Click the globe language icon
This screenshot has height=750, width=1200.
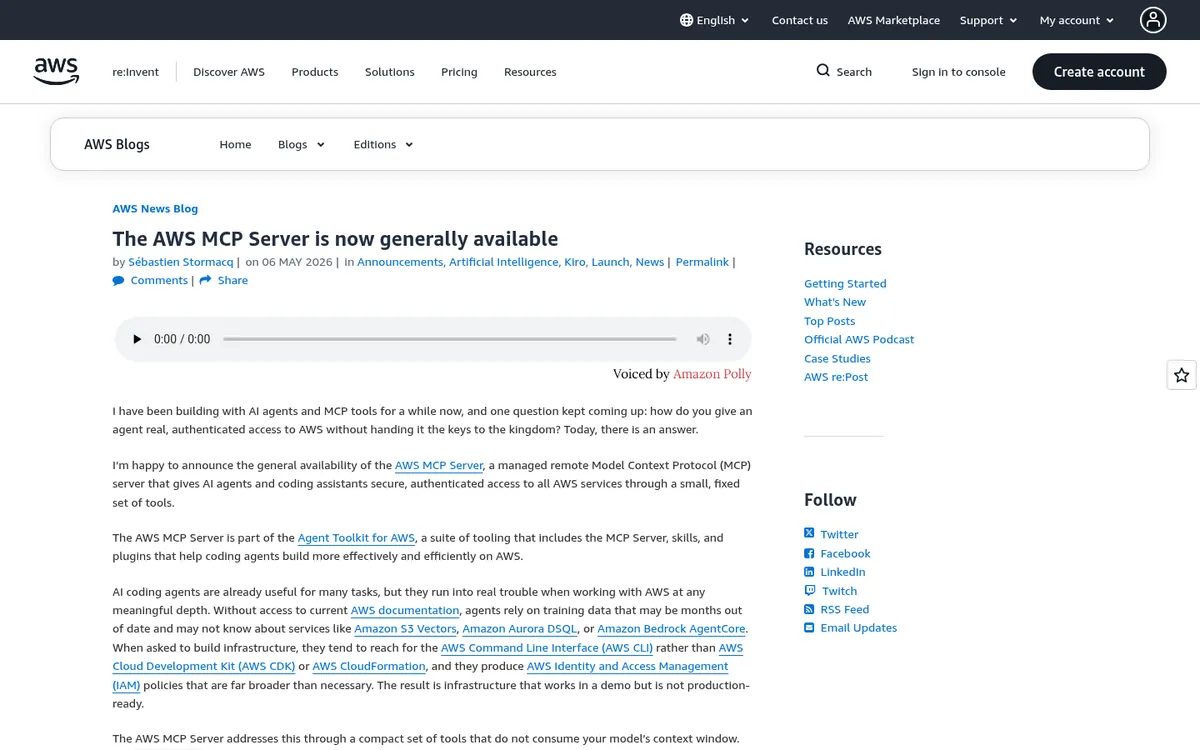click(x=686, y=20)
